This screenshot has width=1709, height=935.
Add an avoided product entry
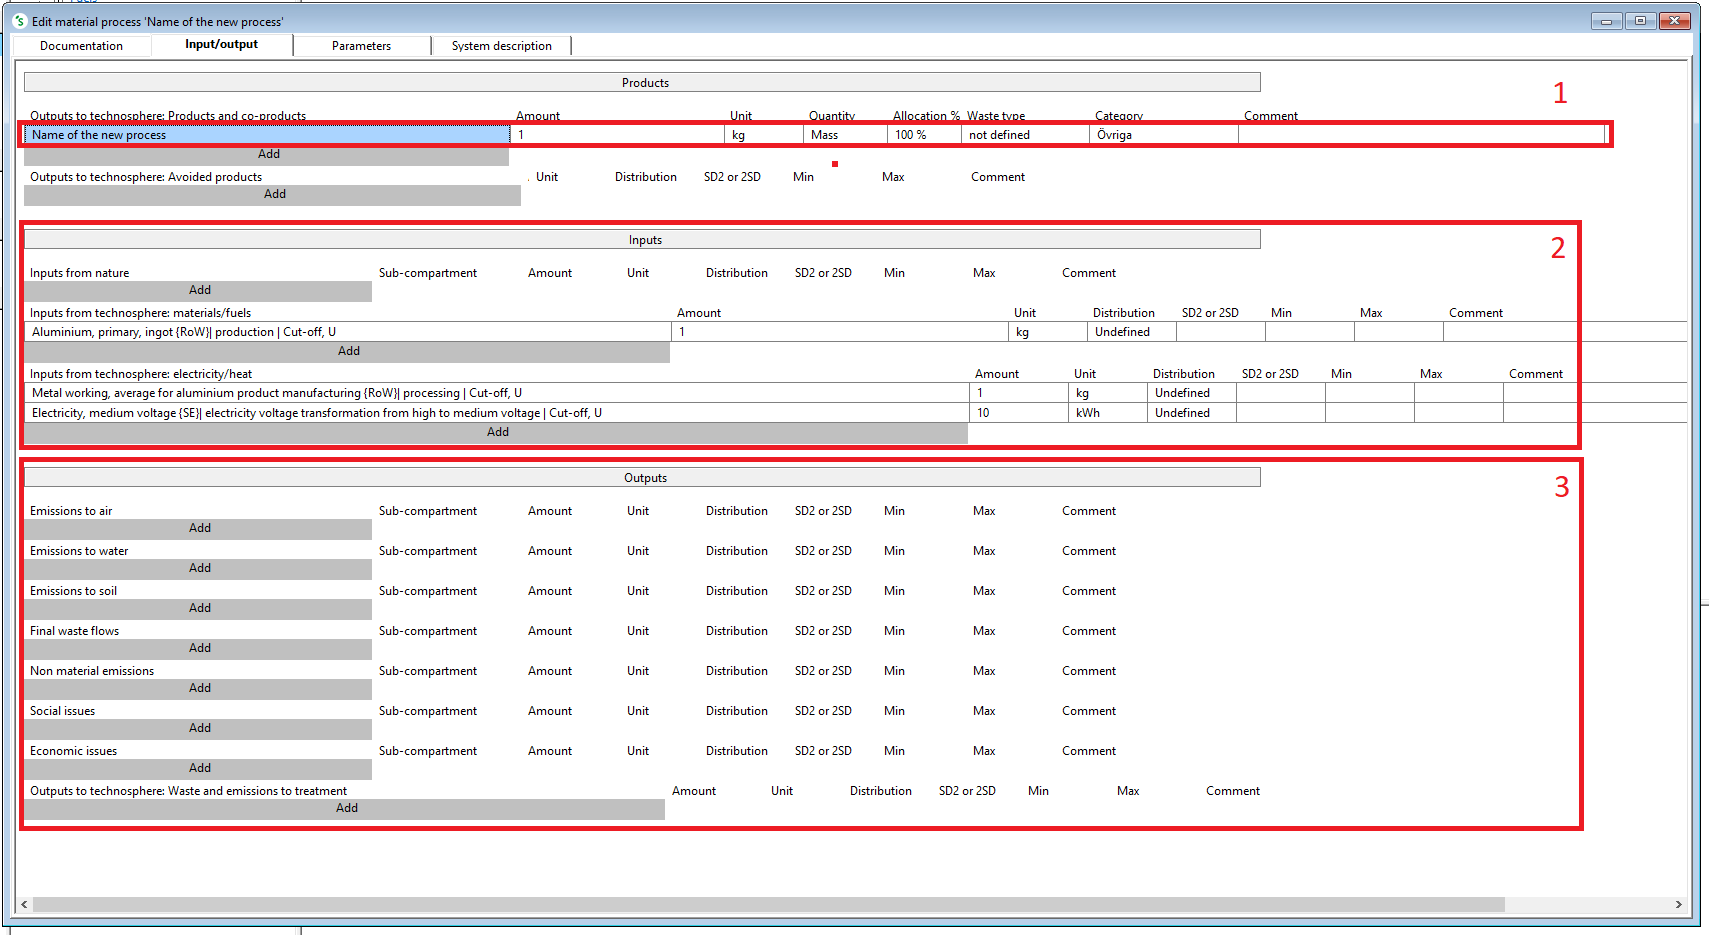pos(274,195)
